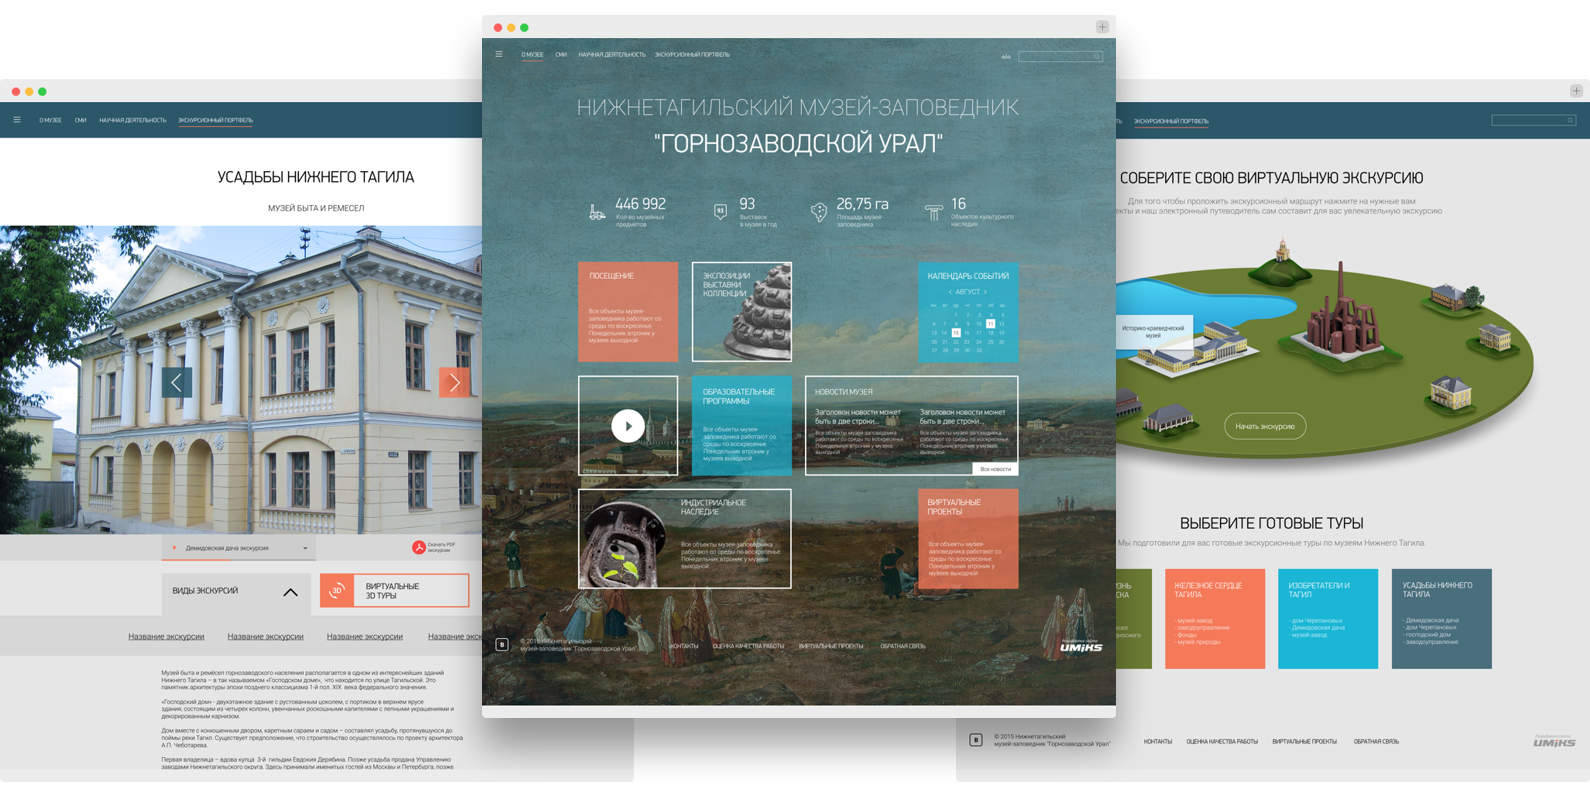Click the VK social icon in center footer
The height and width of the screenshot is (791, 1590).
pyautogui.click(x=502, y=645)
